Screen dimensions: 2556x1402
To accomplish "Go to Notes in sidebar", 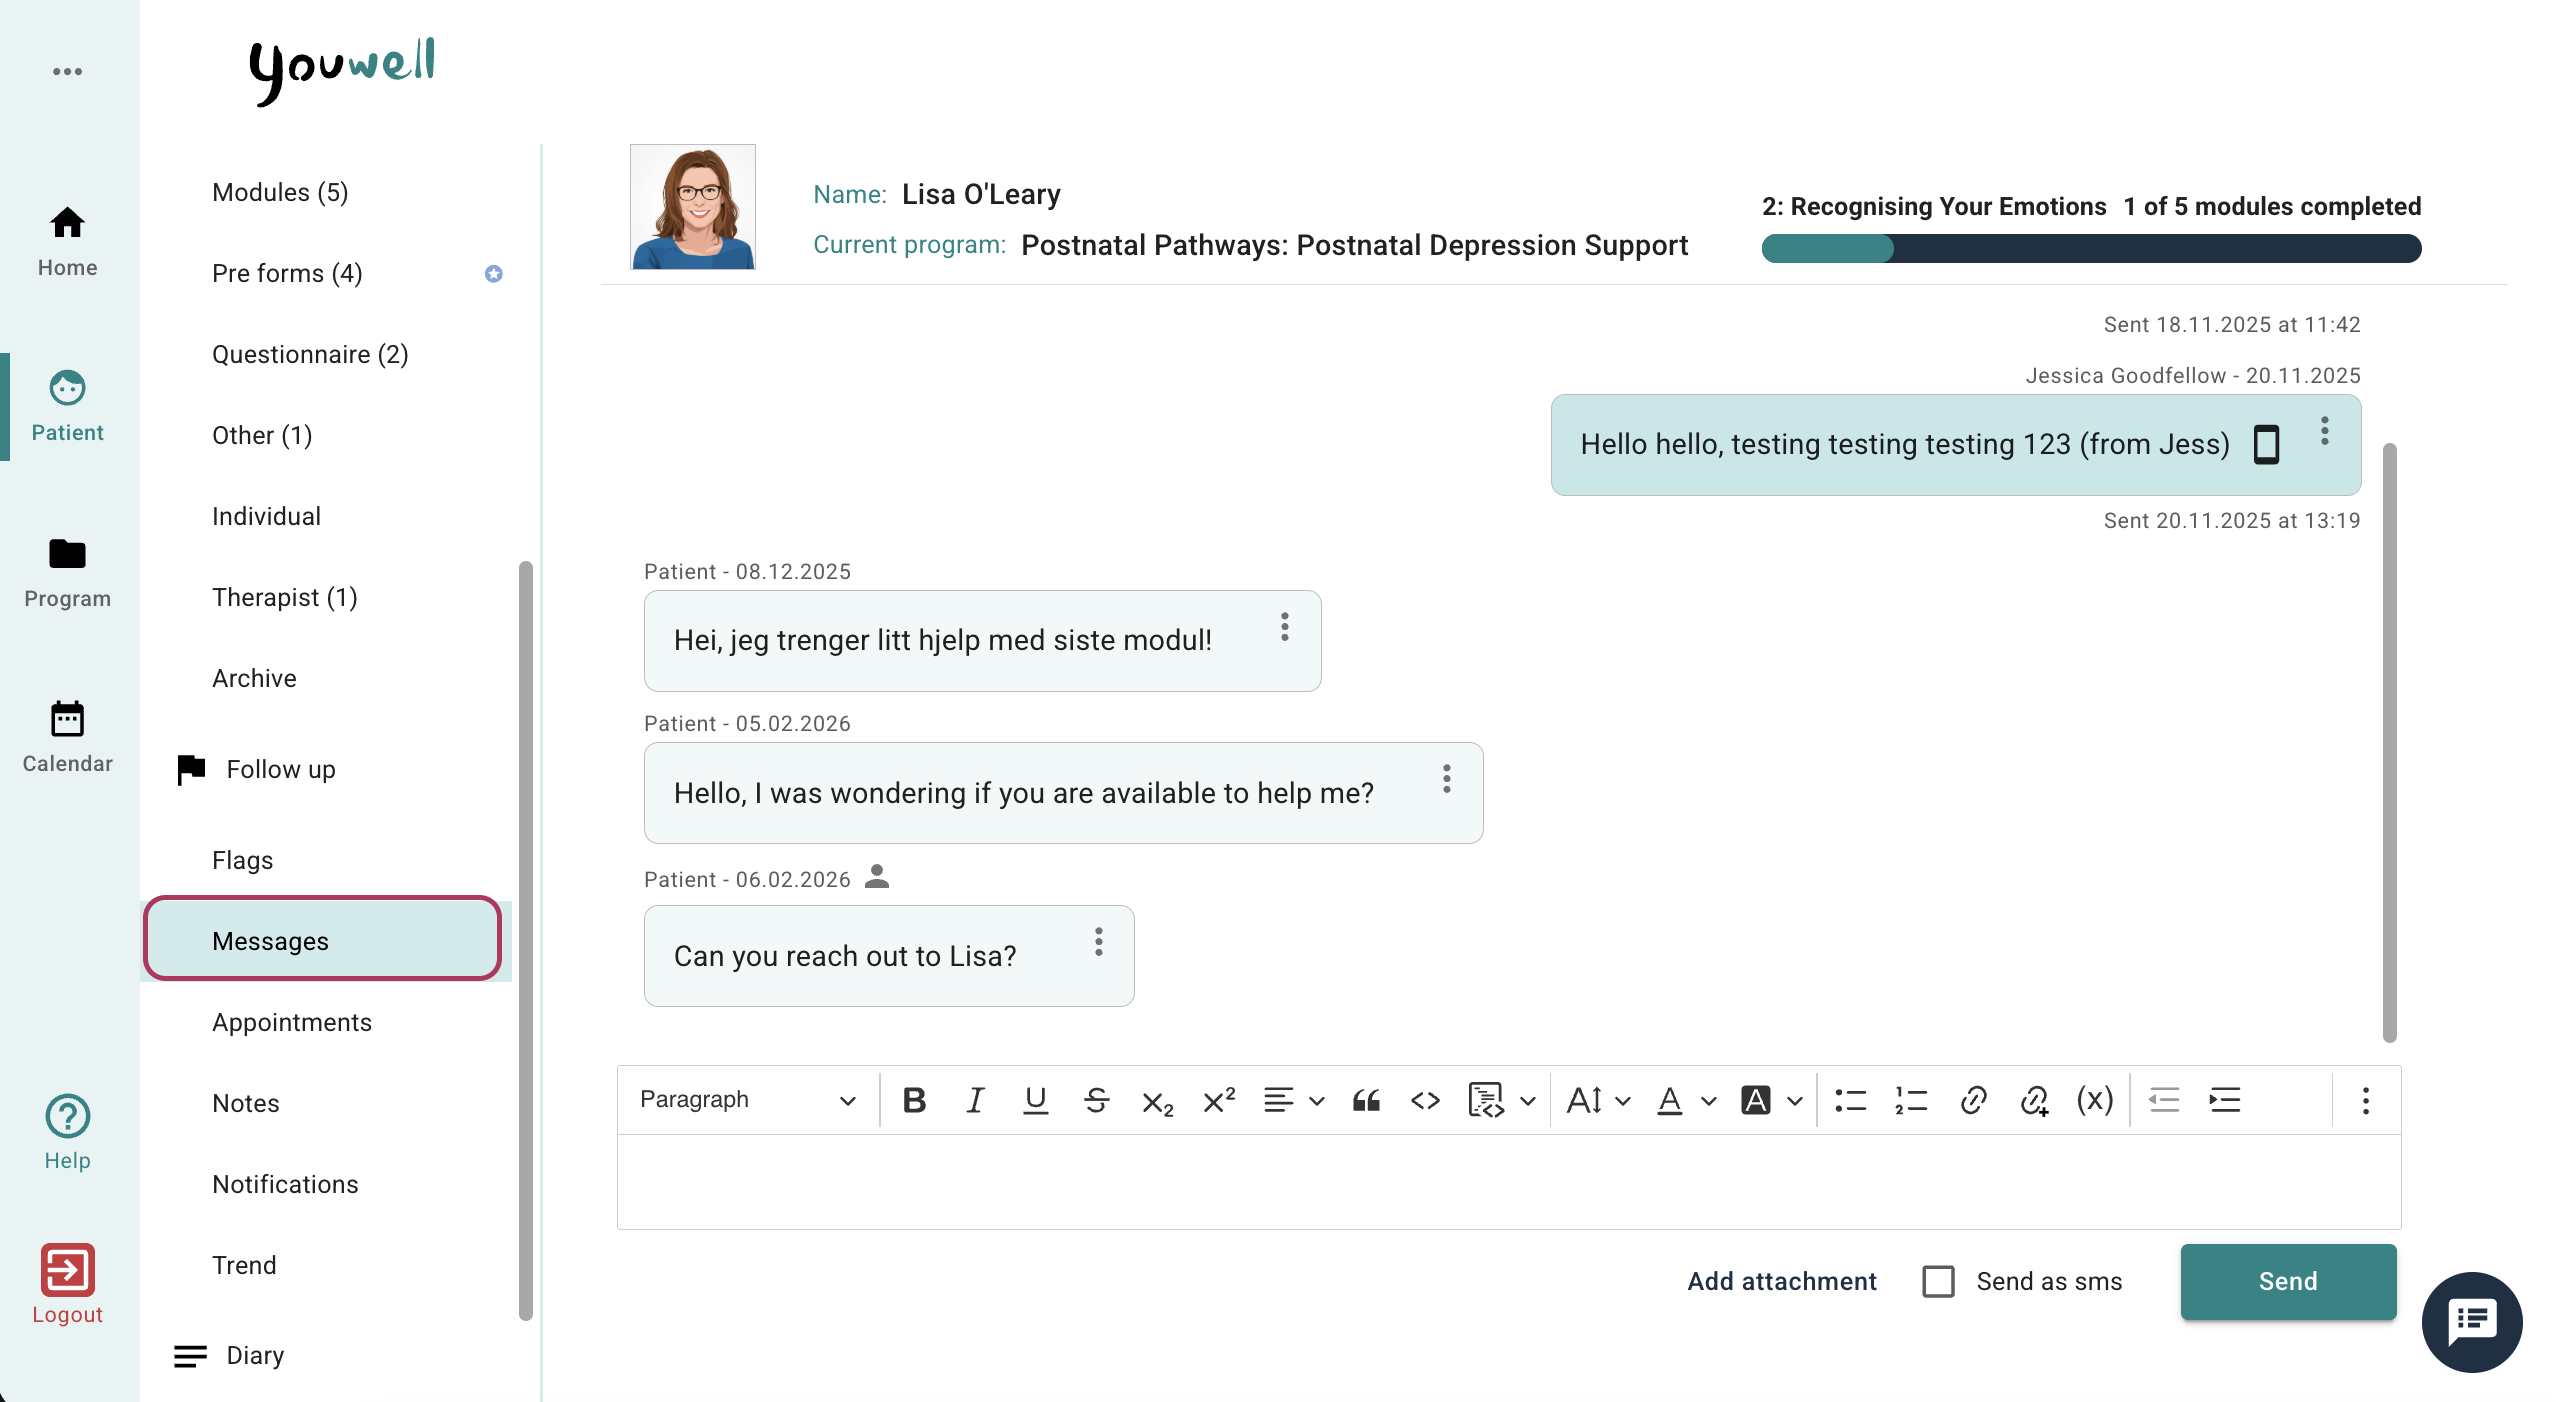I will point(246,1103).
